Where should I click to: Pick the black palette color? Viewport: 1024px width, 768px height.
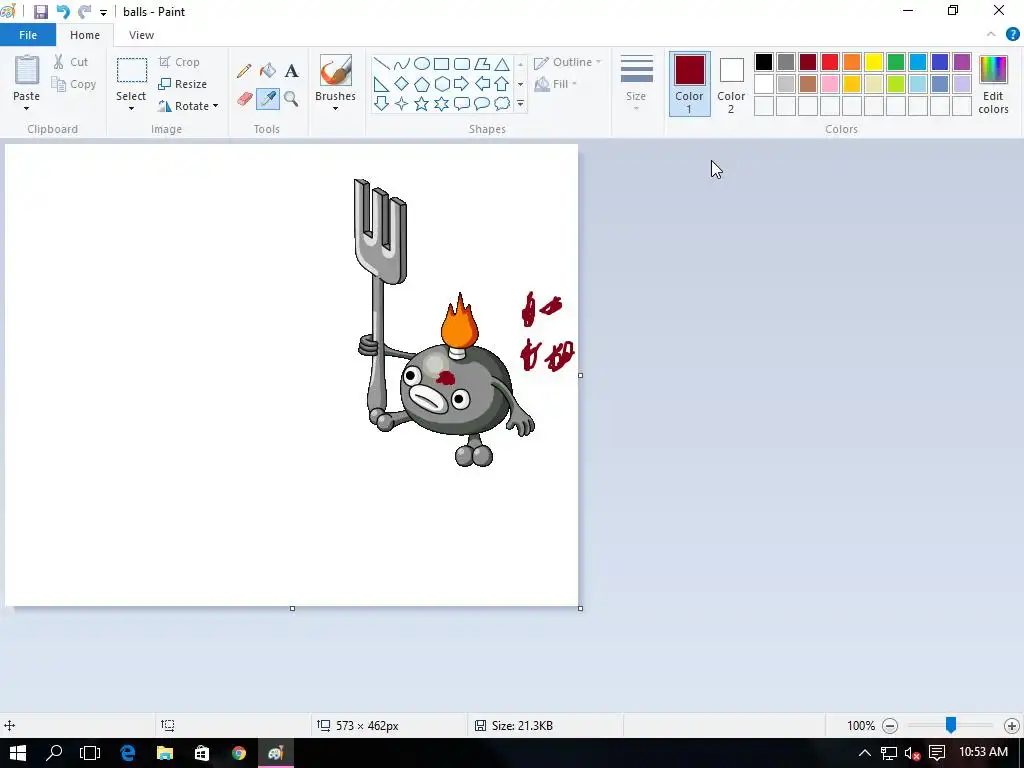point(763,62)
